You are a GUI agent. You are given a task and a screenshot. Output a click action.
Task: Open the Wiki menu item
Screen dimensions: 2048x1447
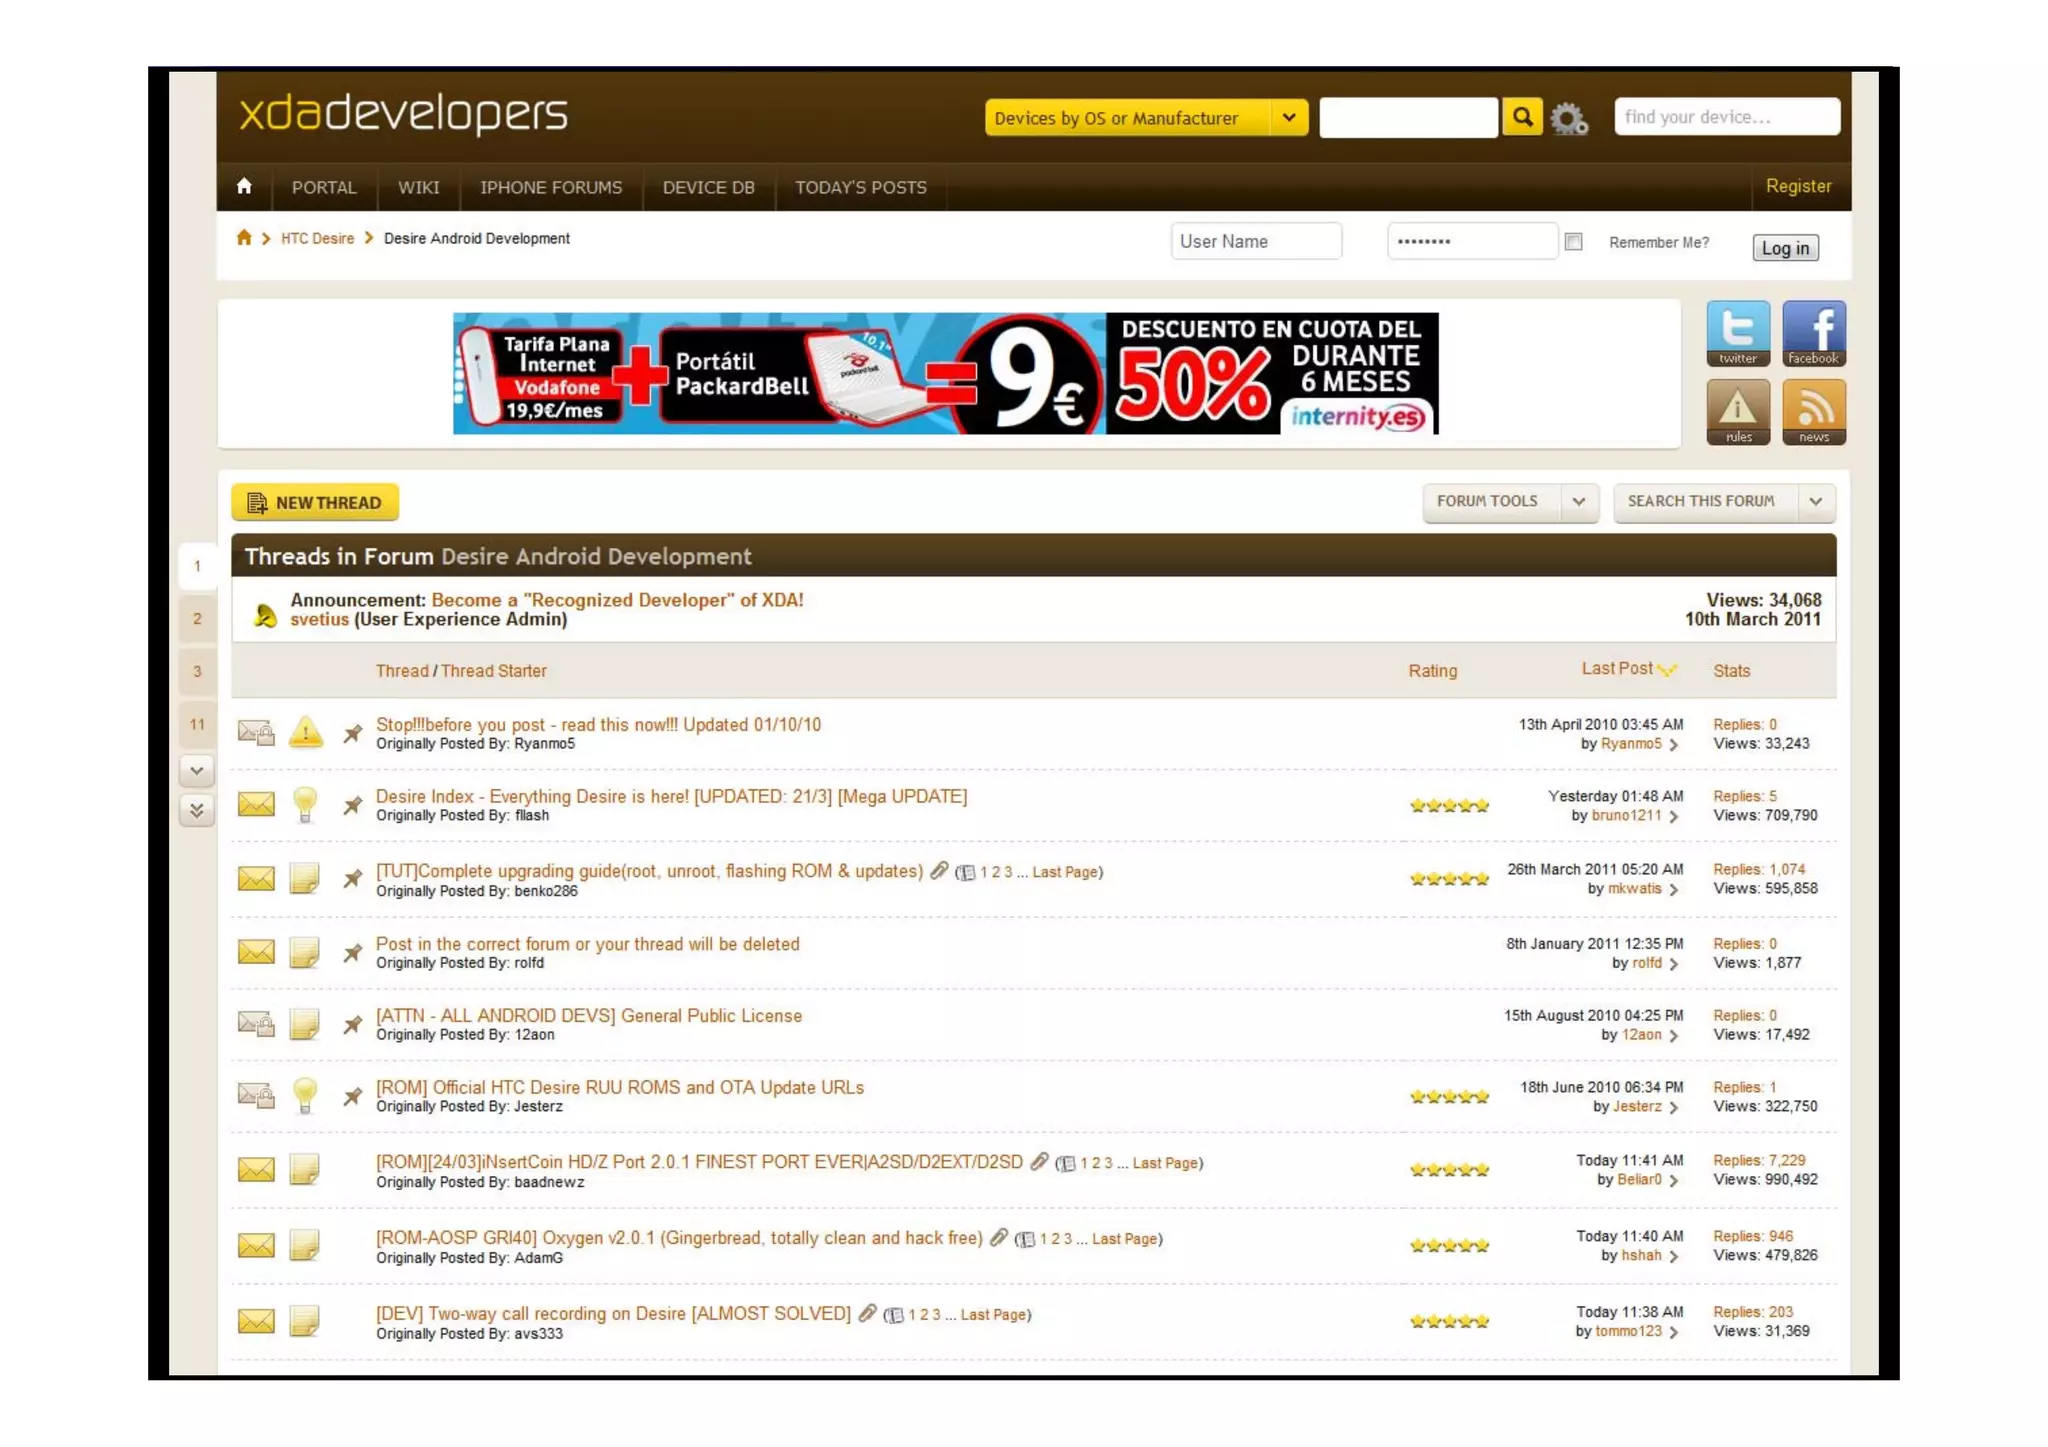point(418,187)
